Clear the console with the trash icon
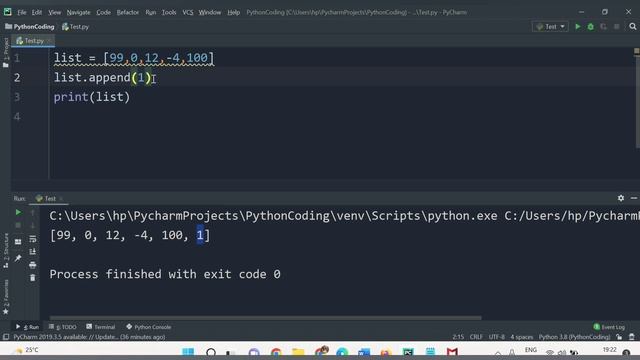Screen dimensions: 640x360 33,278
